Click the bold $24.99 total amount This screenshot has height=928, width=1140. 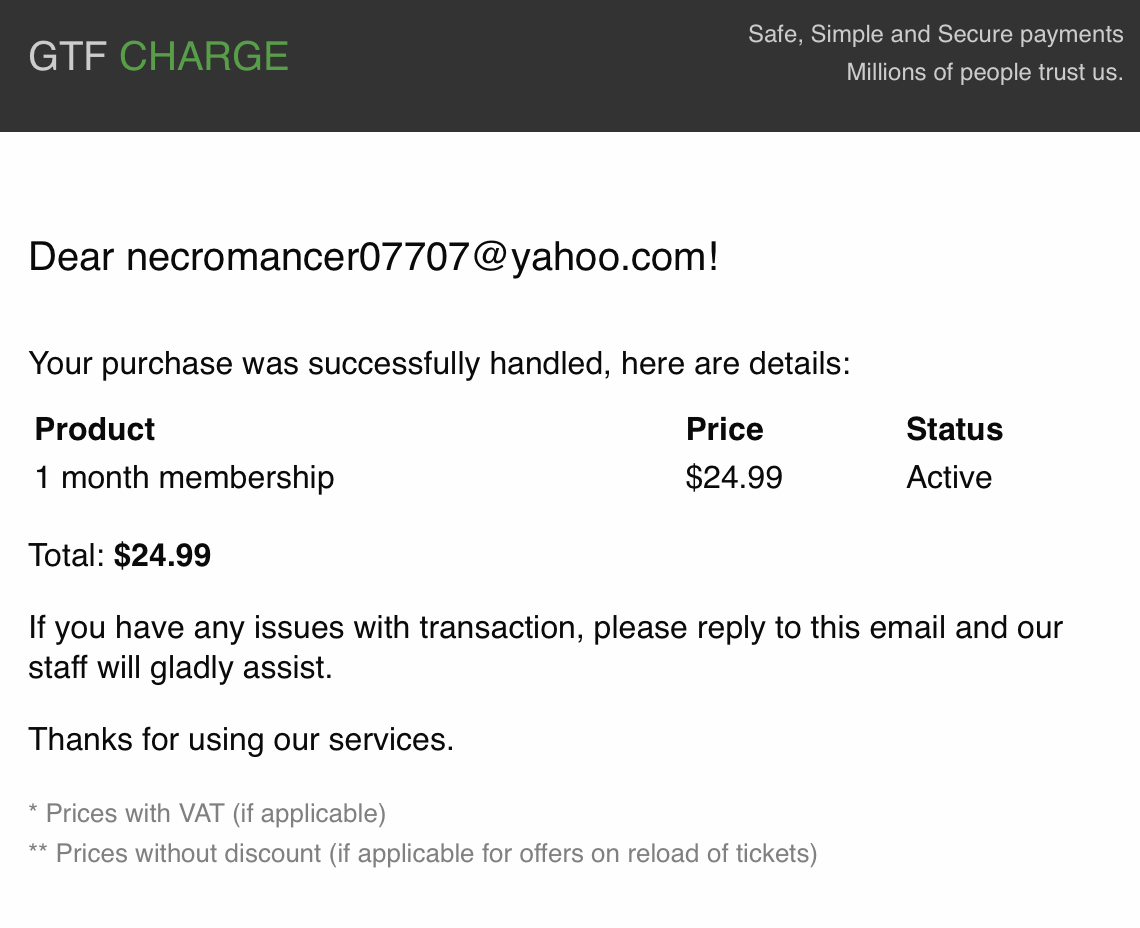point(162,555)
